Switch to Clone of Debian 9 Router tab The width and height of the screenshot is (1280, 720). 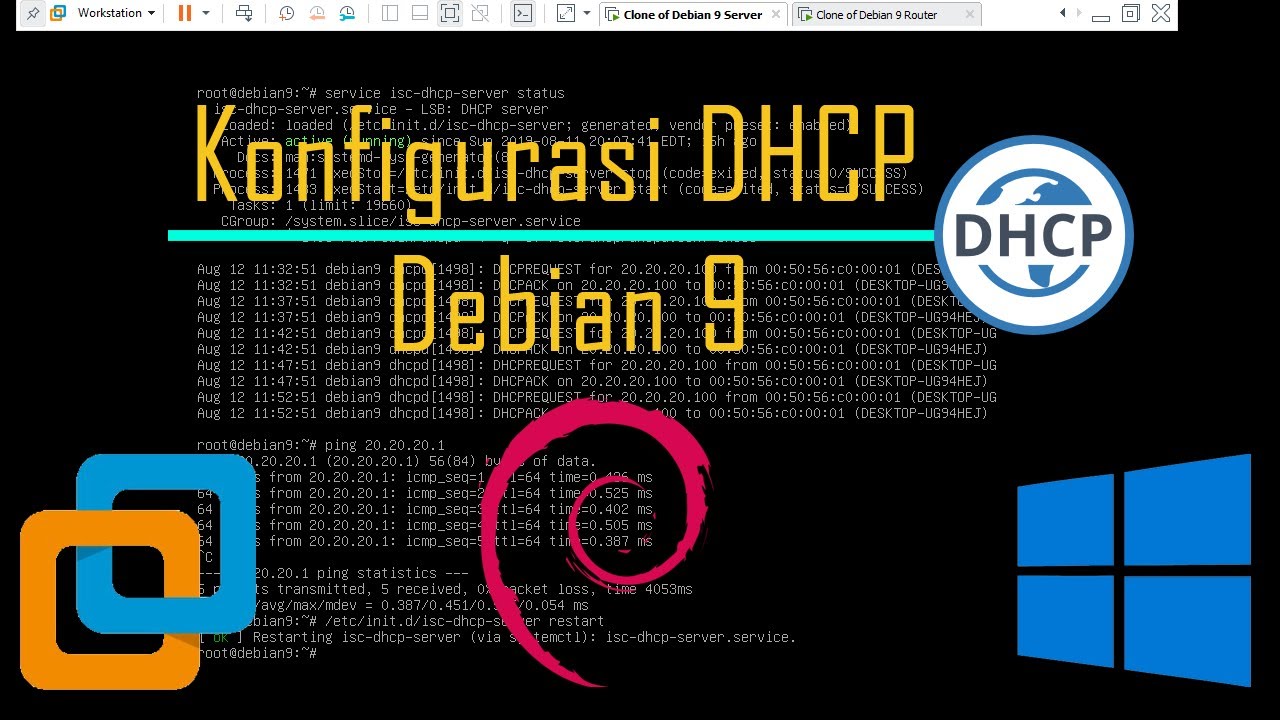887,15
